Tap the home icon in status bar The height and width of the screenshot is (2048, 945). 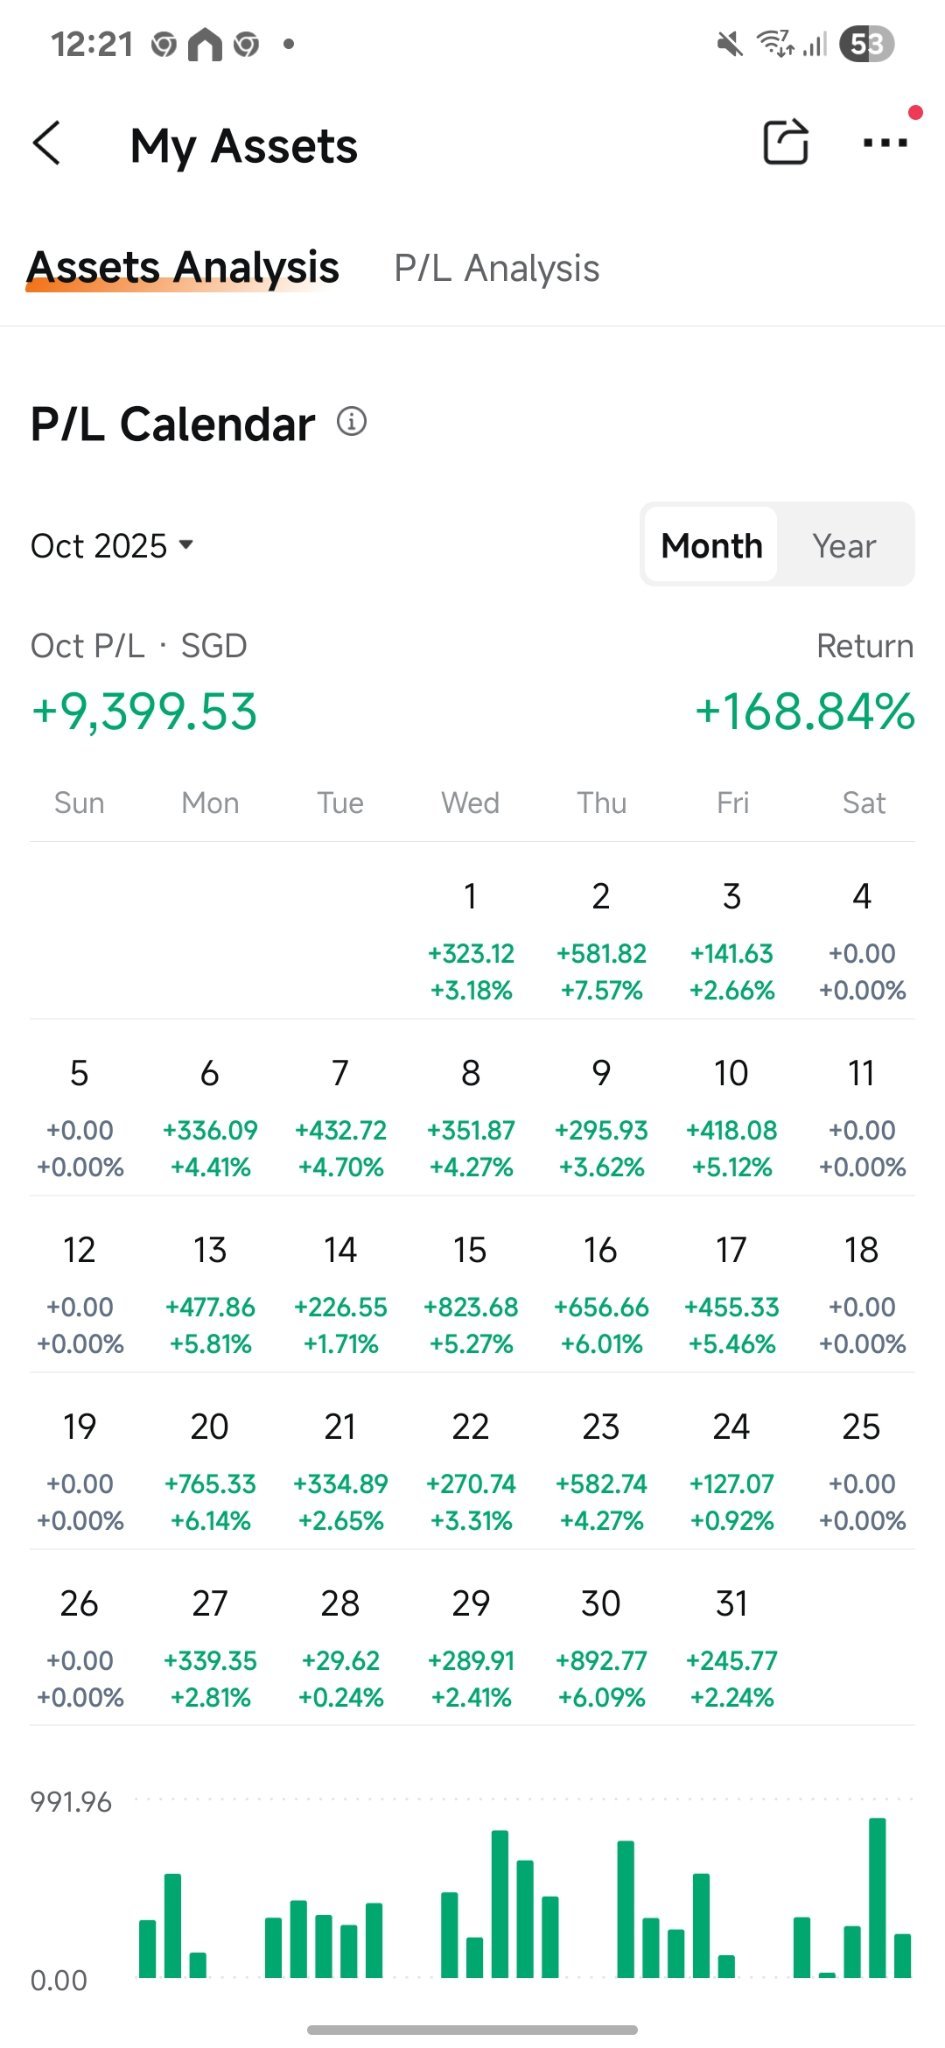(205, 45)
